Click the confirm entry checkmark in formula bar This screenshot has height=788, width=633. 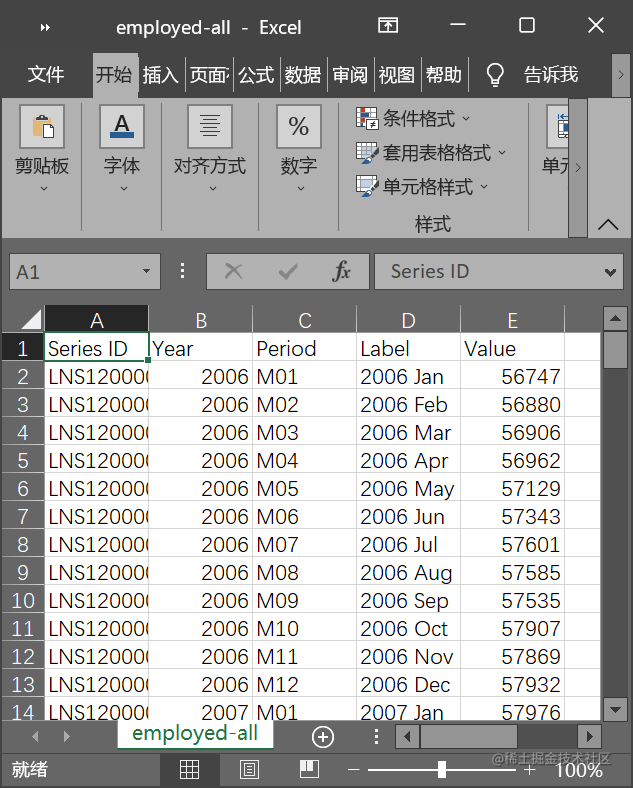click(x=288, y=271)
